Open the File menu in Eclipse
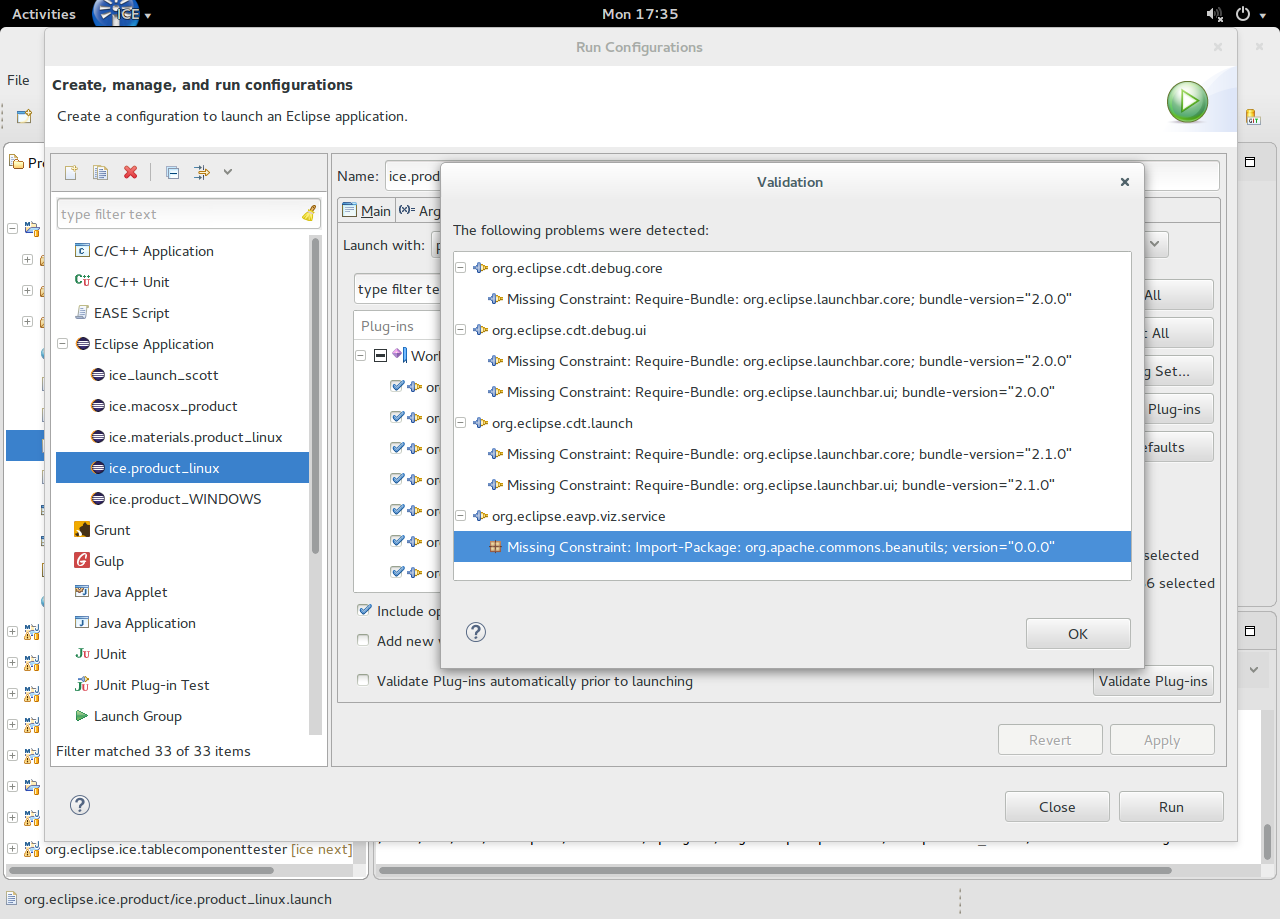1280x919 pixels. (18, 80)
